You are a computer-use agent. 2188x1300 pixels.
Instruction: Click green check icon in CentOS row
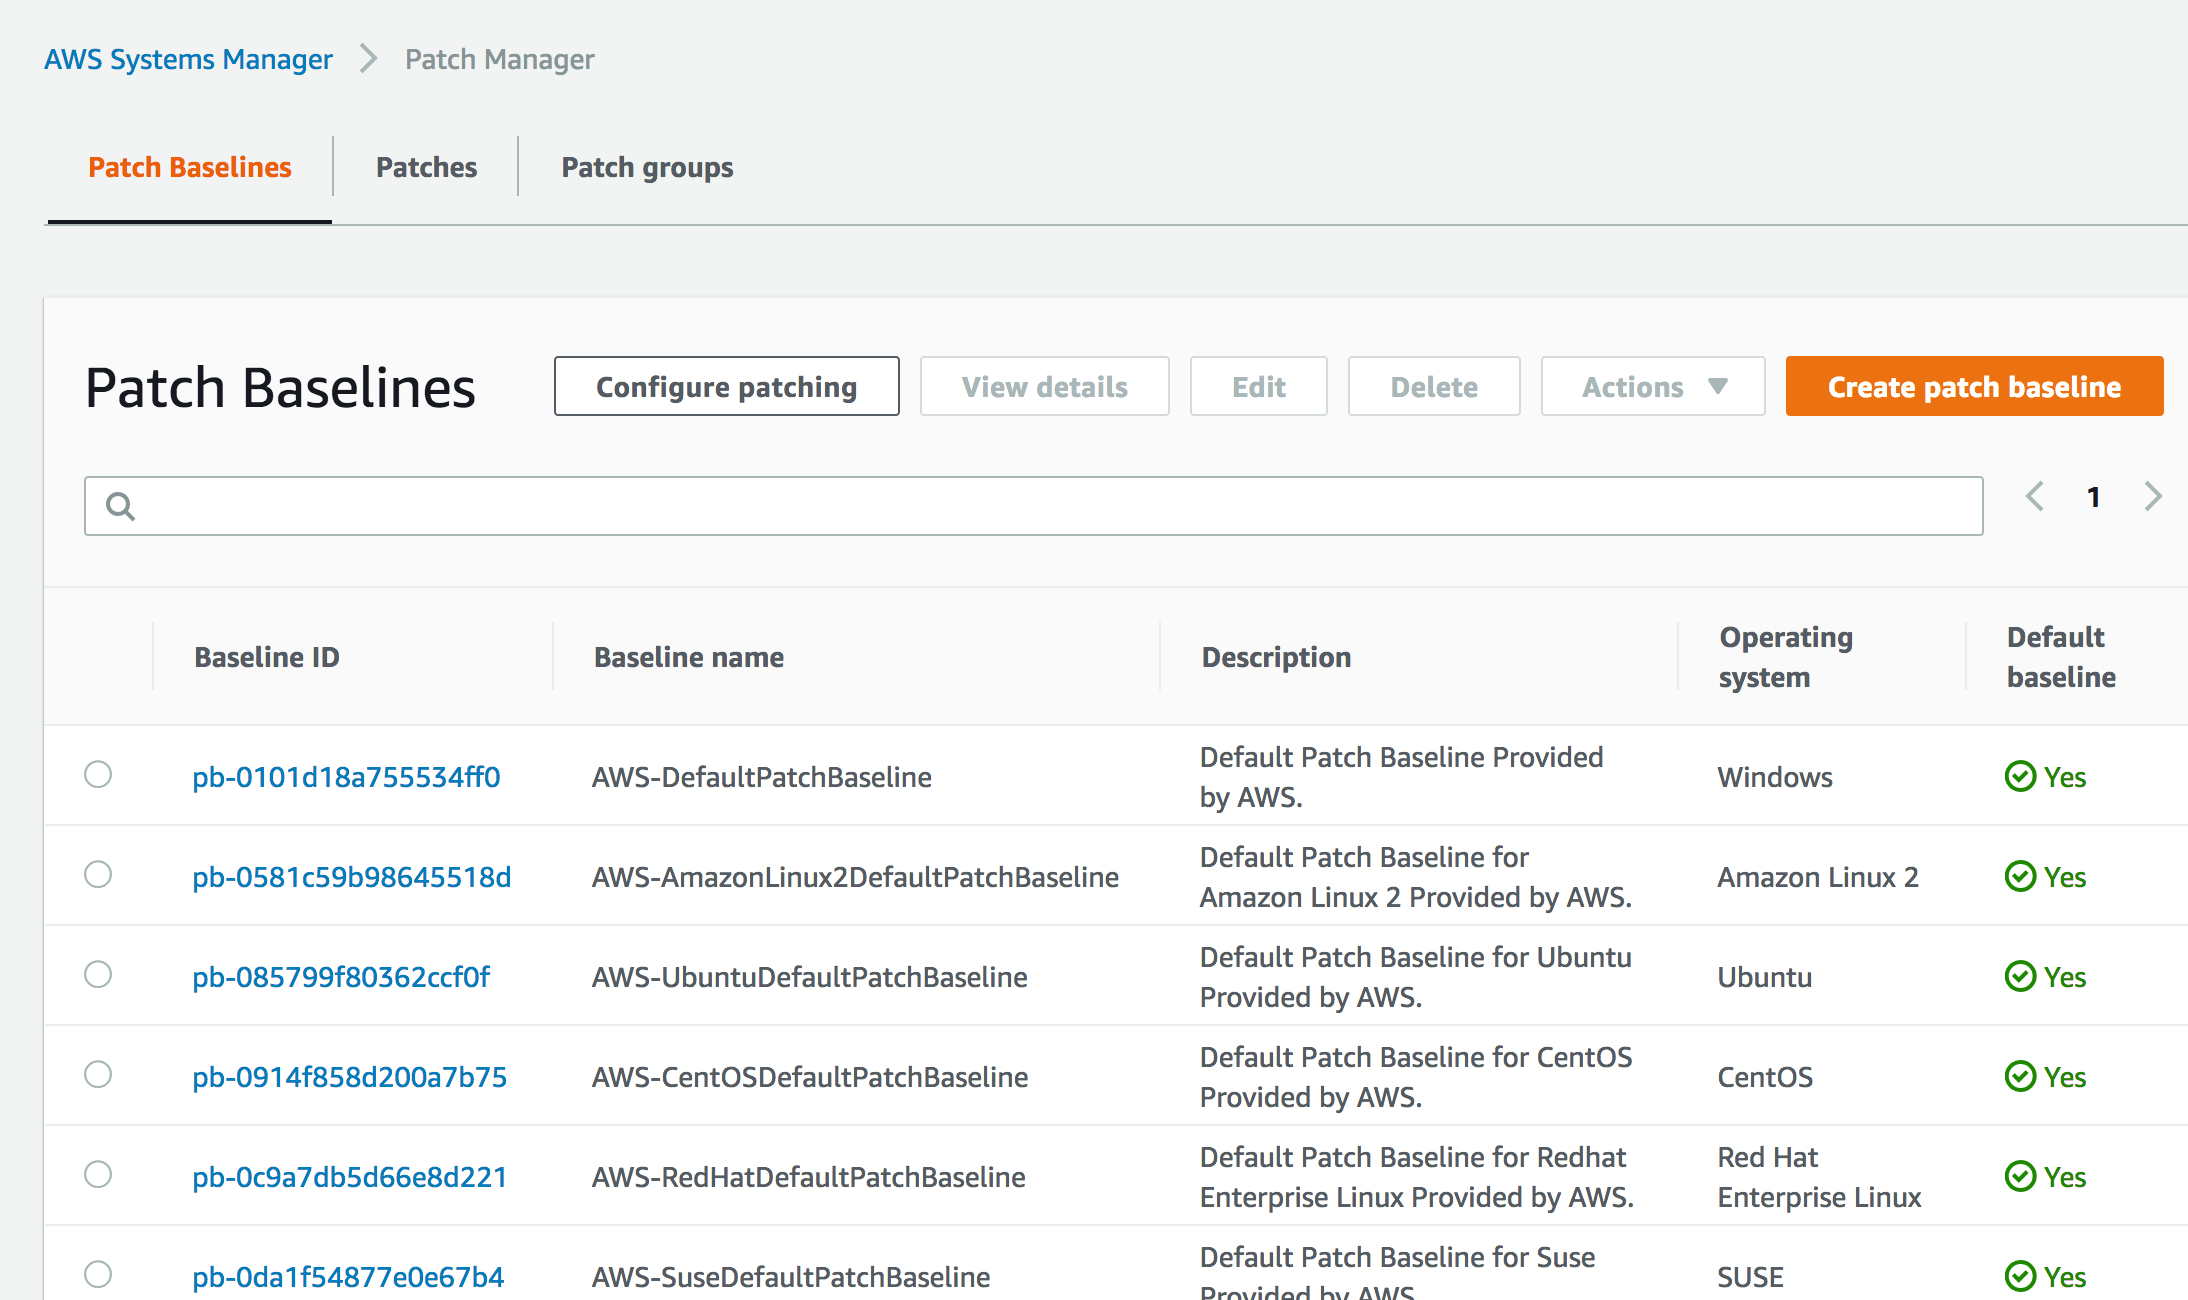click(2020, 1077)
